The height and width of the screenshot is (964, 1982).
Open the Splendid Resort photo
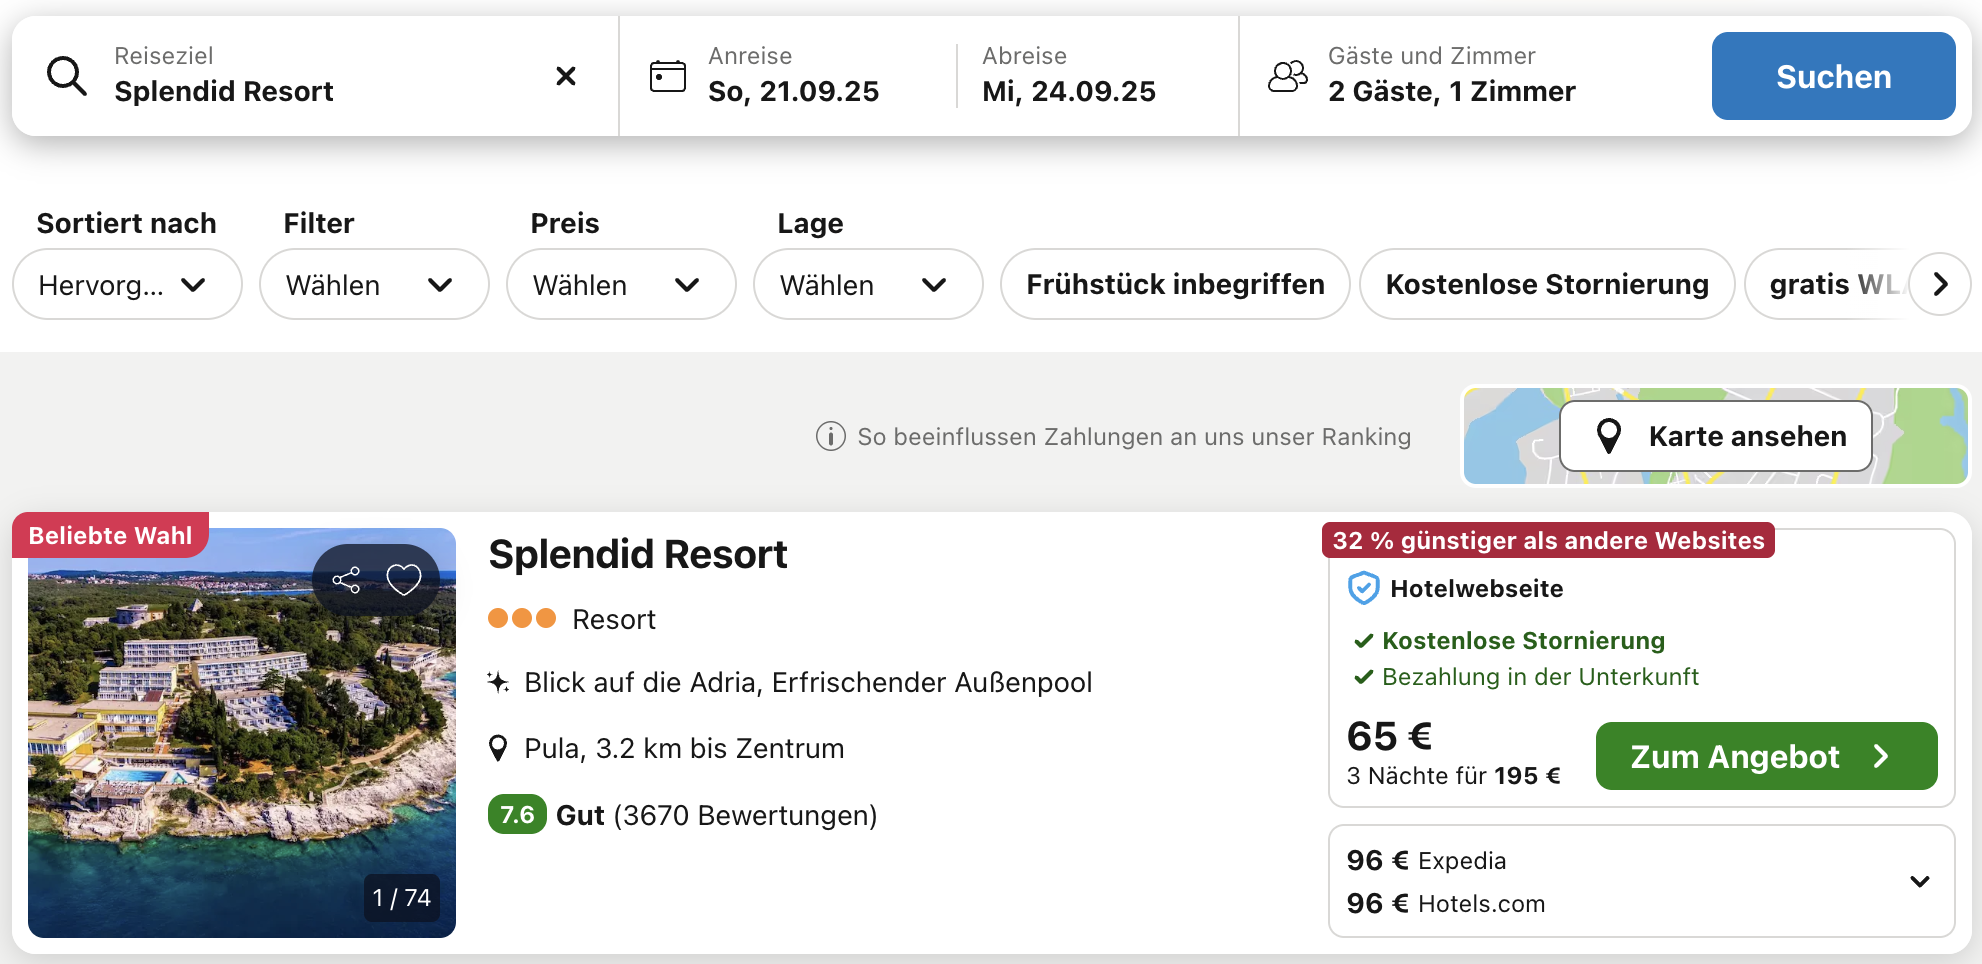pos(242,733)
